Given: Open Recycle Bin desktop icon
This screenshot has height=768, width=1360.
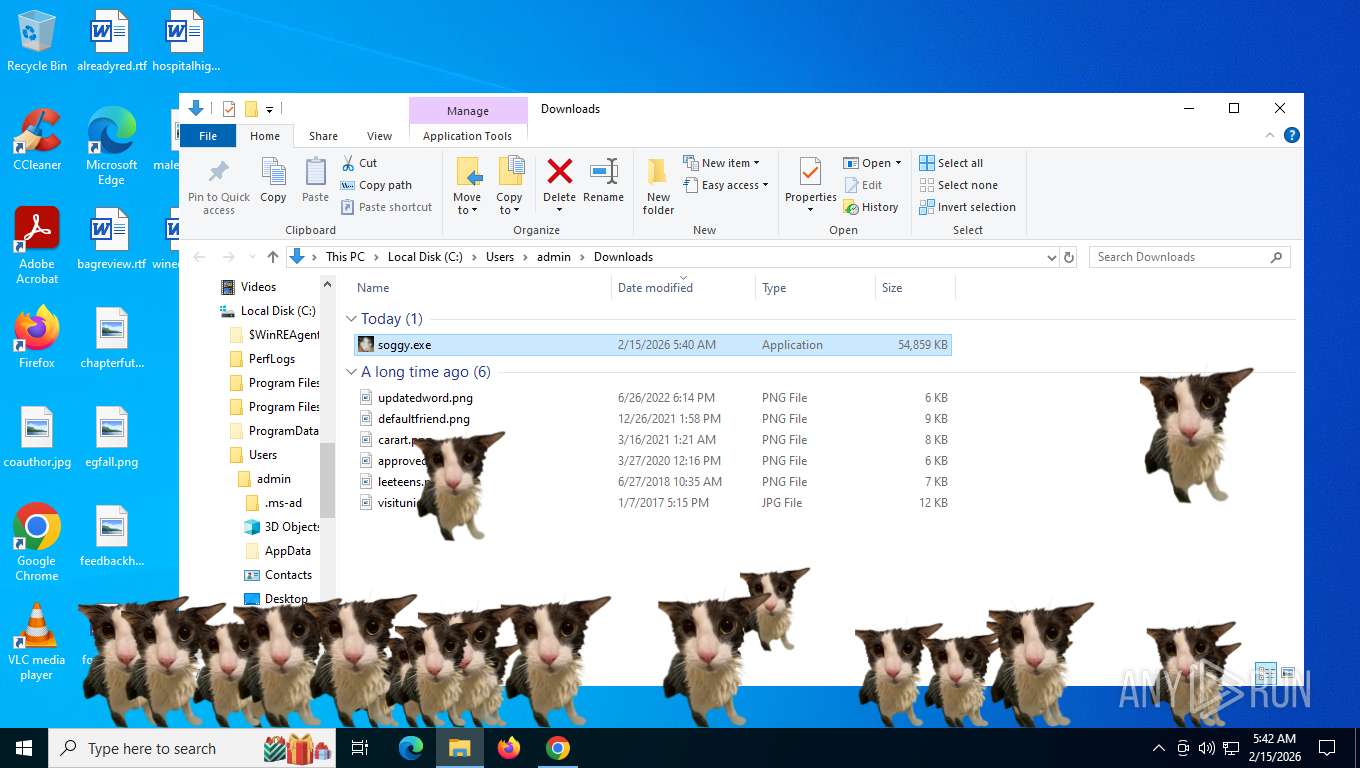Looking at the screenshot, I should pos(37,41).
